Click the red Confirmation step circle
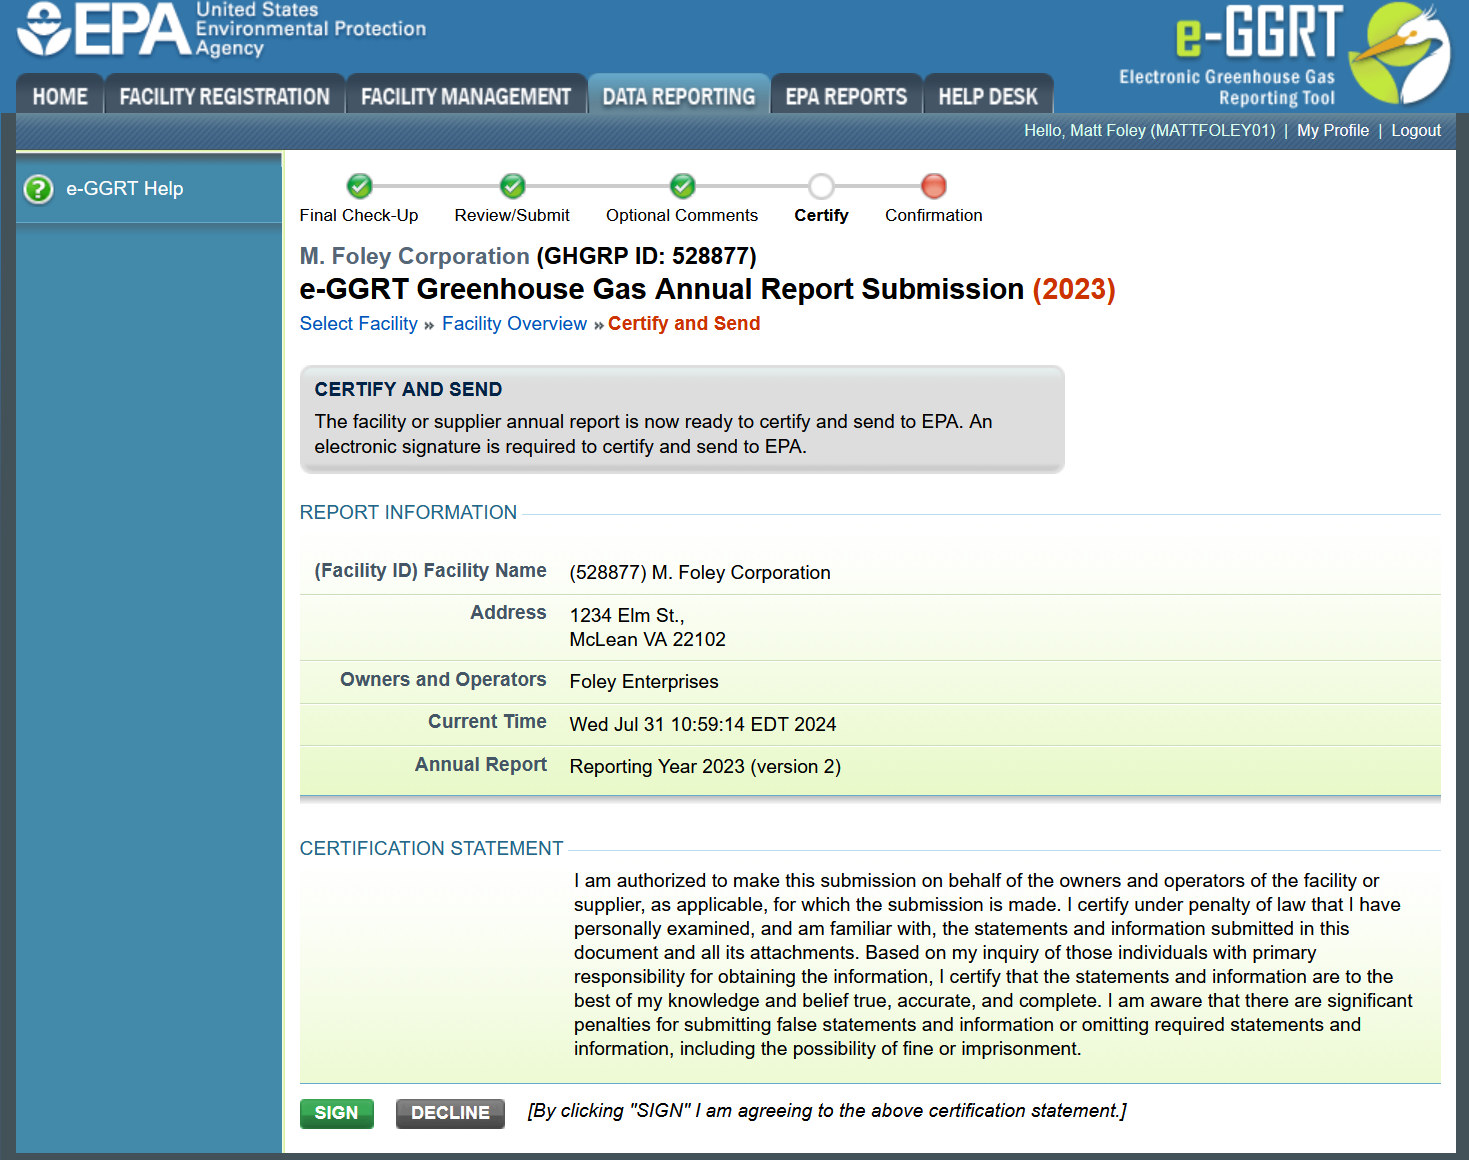The width and height of the screenshot is (1469, 1160). (933, 186)
